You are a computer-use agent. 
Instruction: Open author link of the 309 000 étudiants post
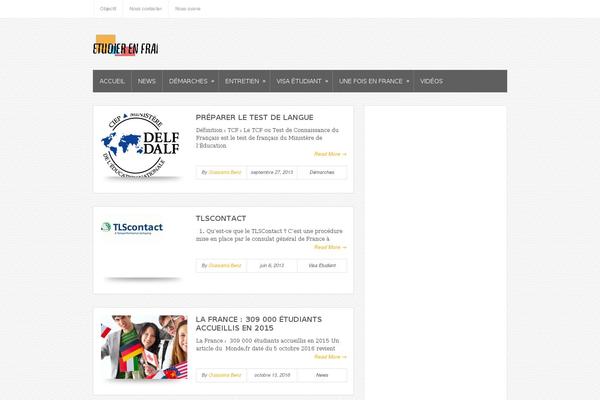pos(225,375)
